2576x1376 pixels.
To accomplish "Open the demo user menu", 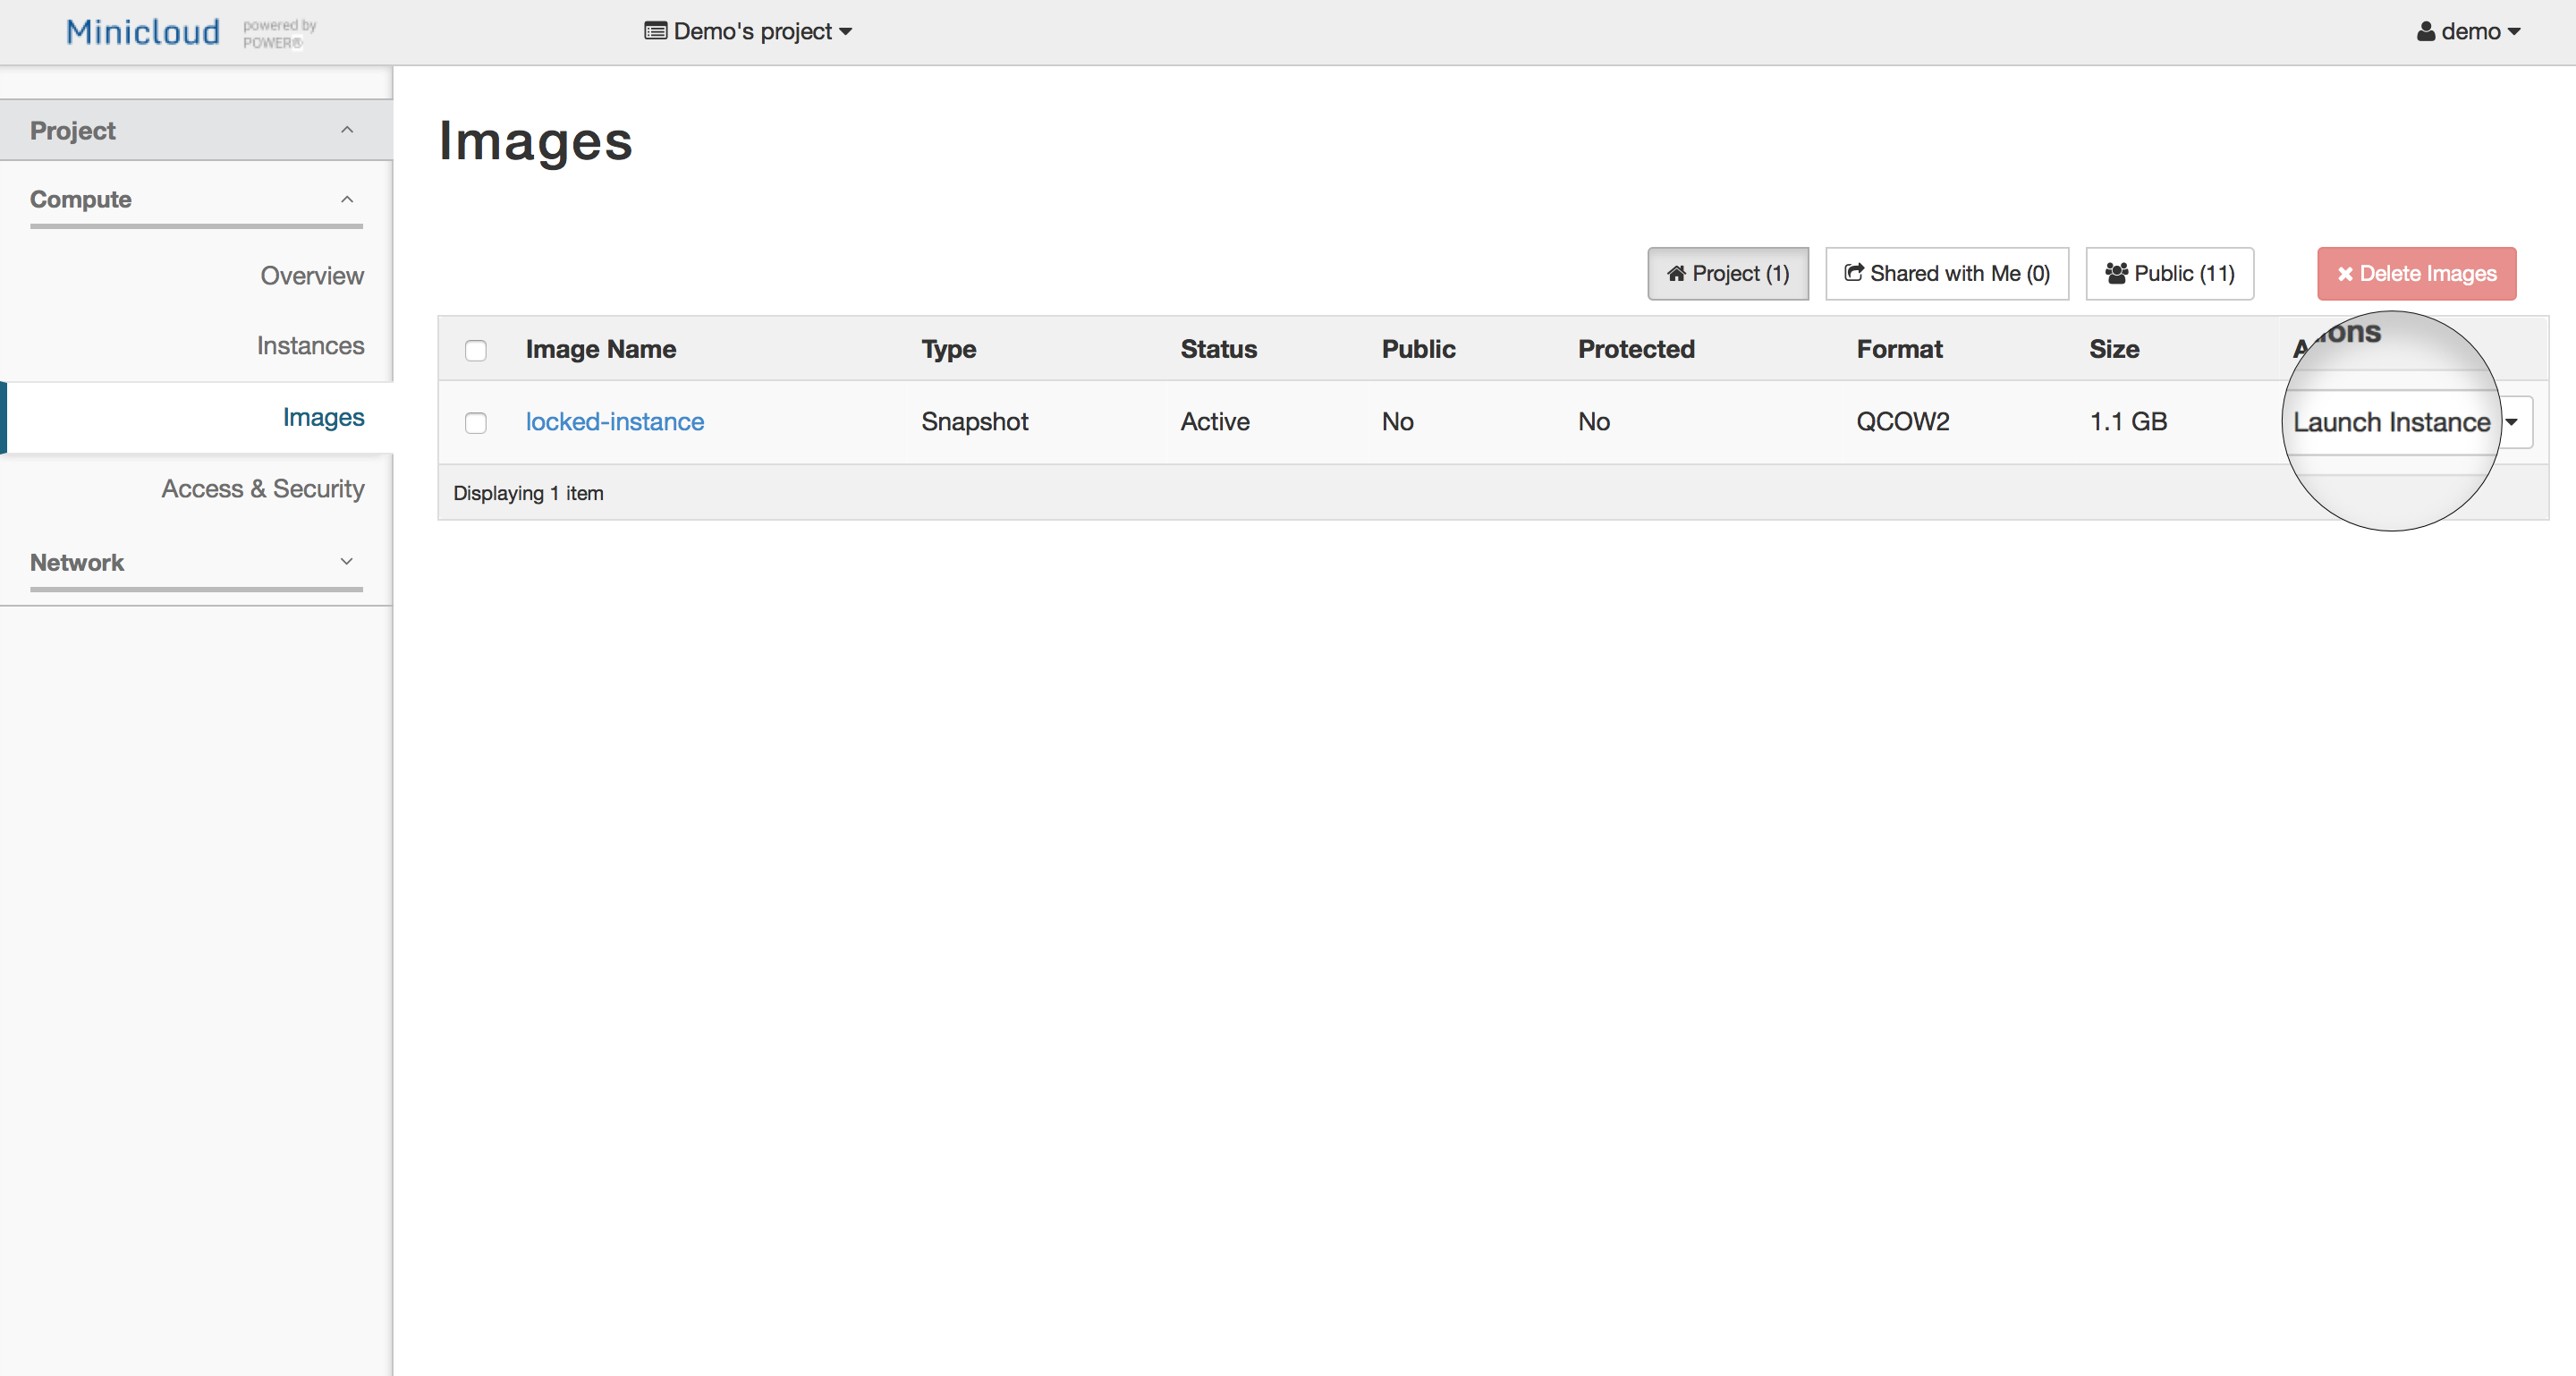I will (x=2469, y=32).
